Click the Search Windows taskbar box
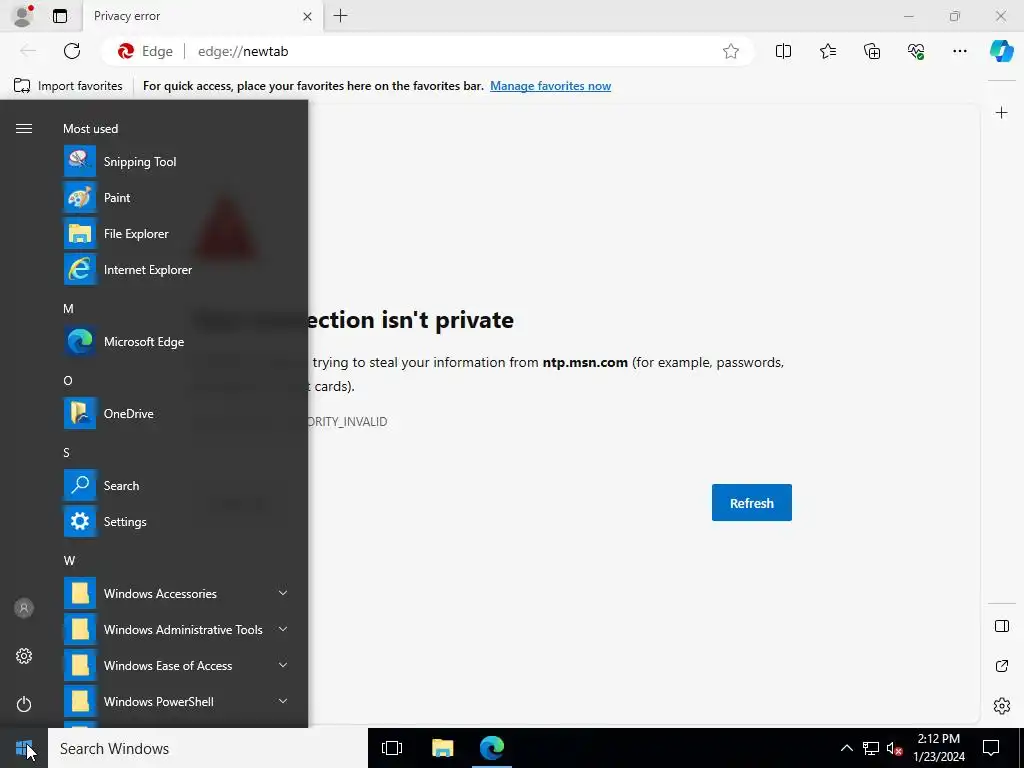The width and height of the screenshot is (1024, 768). (x=208, y=748)
